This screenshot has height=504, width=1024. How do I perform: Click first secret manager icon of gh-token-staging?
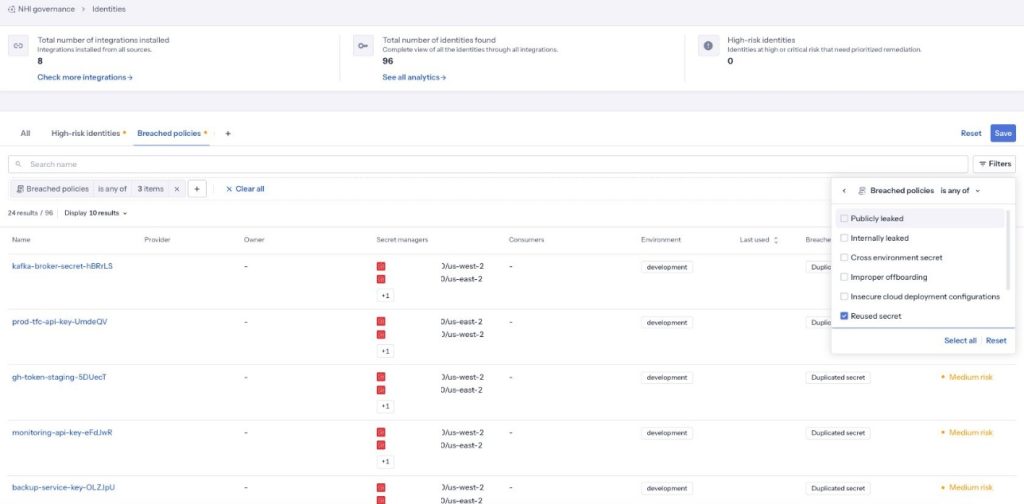pos(381,377)
